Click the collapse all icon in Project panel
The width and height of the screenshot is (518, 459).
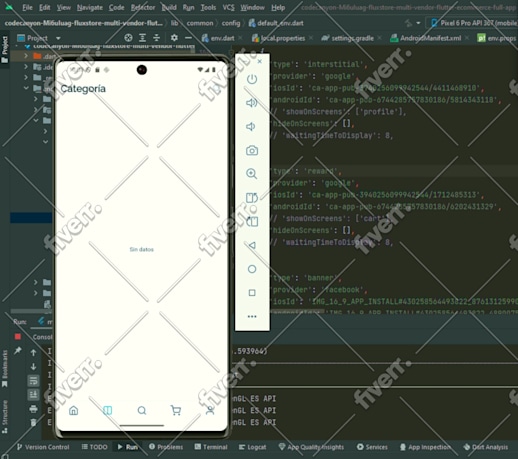pyautogui.click(x=156, y=38)
